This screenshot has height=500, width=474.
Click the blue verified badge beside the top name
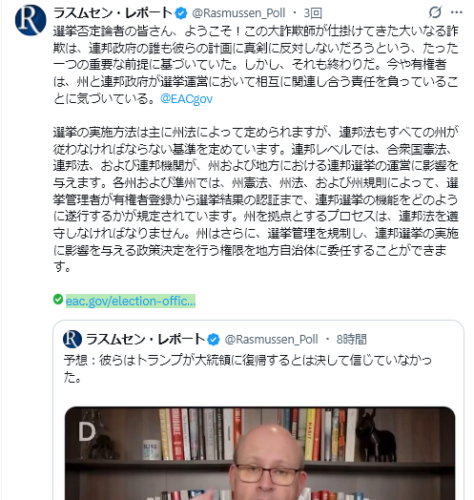181,13
